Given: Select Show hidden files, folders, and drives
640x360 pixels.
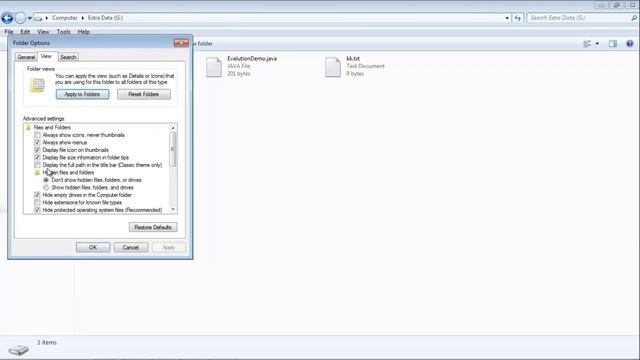Looking at the screenshot, I should coord(46,187).
